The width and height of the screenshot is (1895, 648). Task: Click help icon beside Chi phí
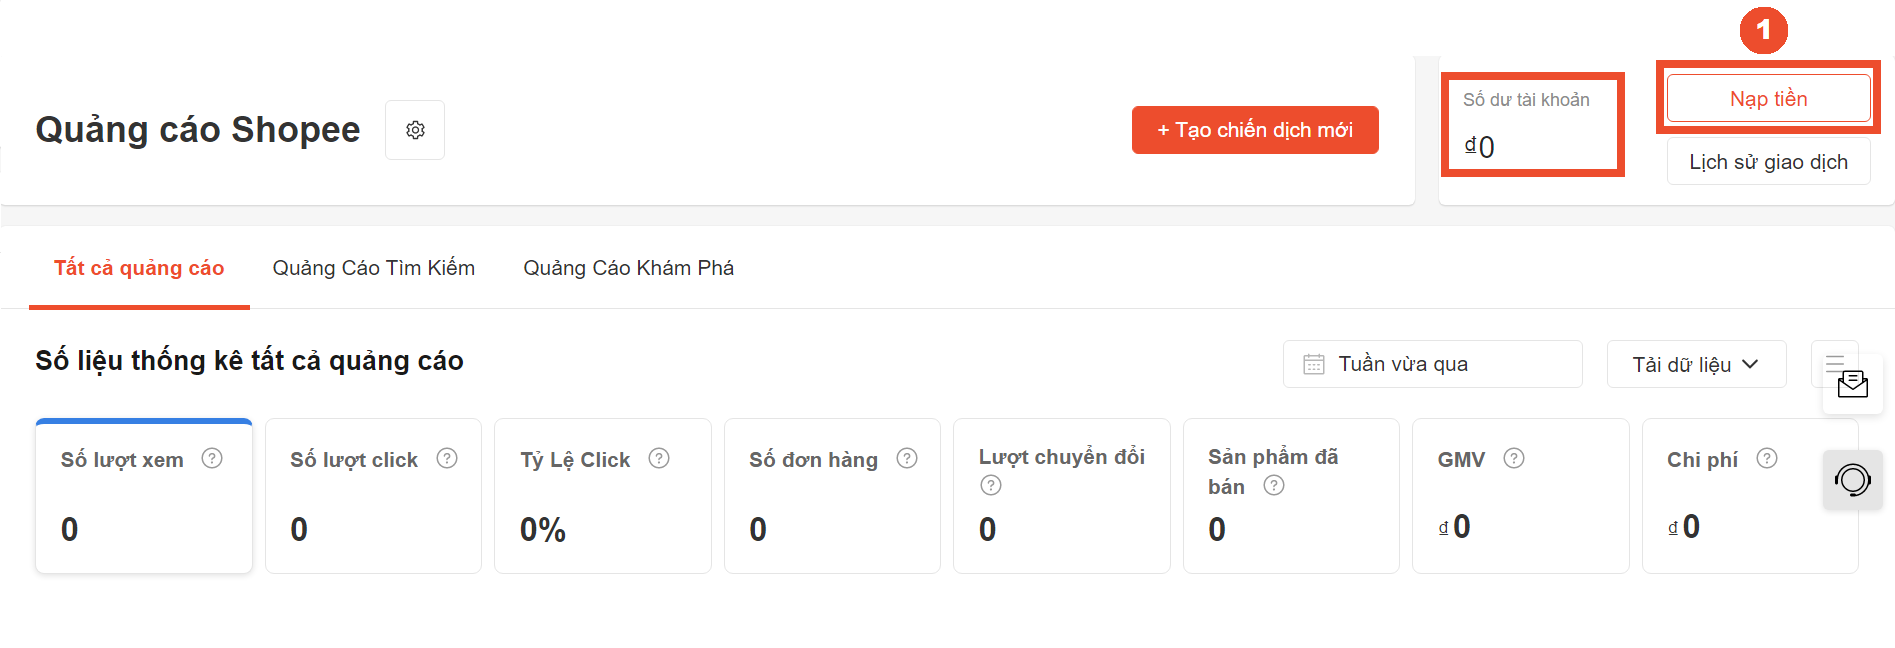[1767, 458]
